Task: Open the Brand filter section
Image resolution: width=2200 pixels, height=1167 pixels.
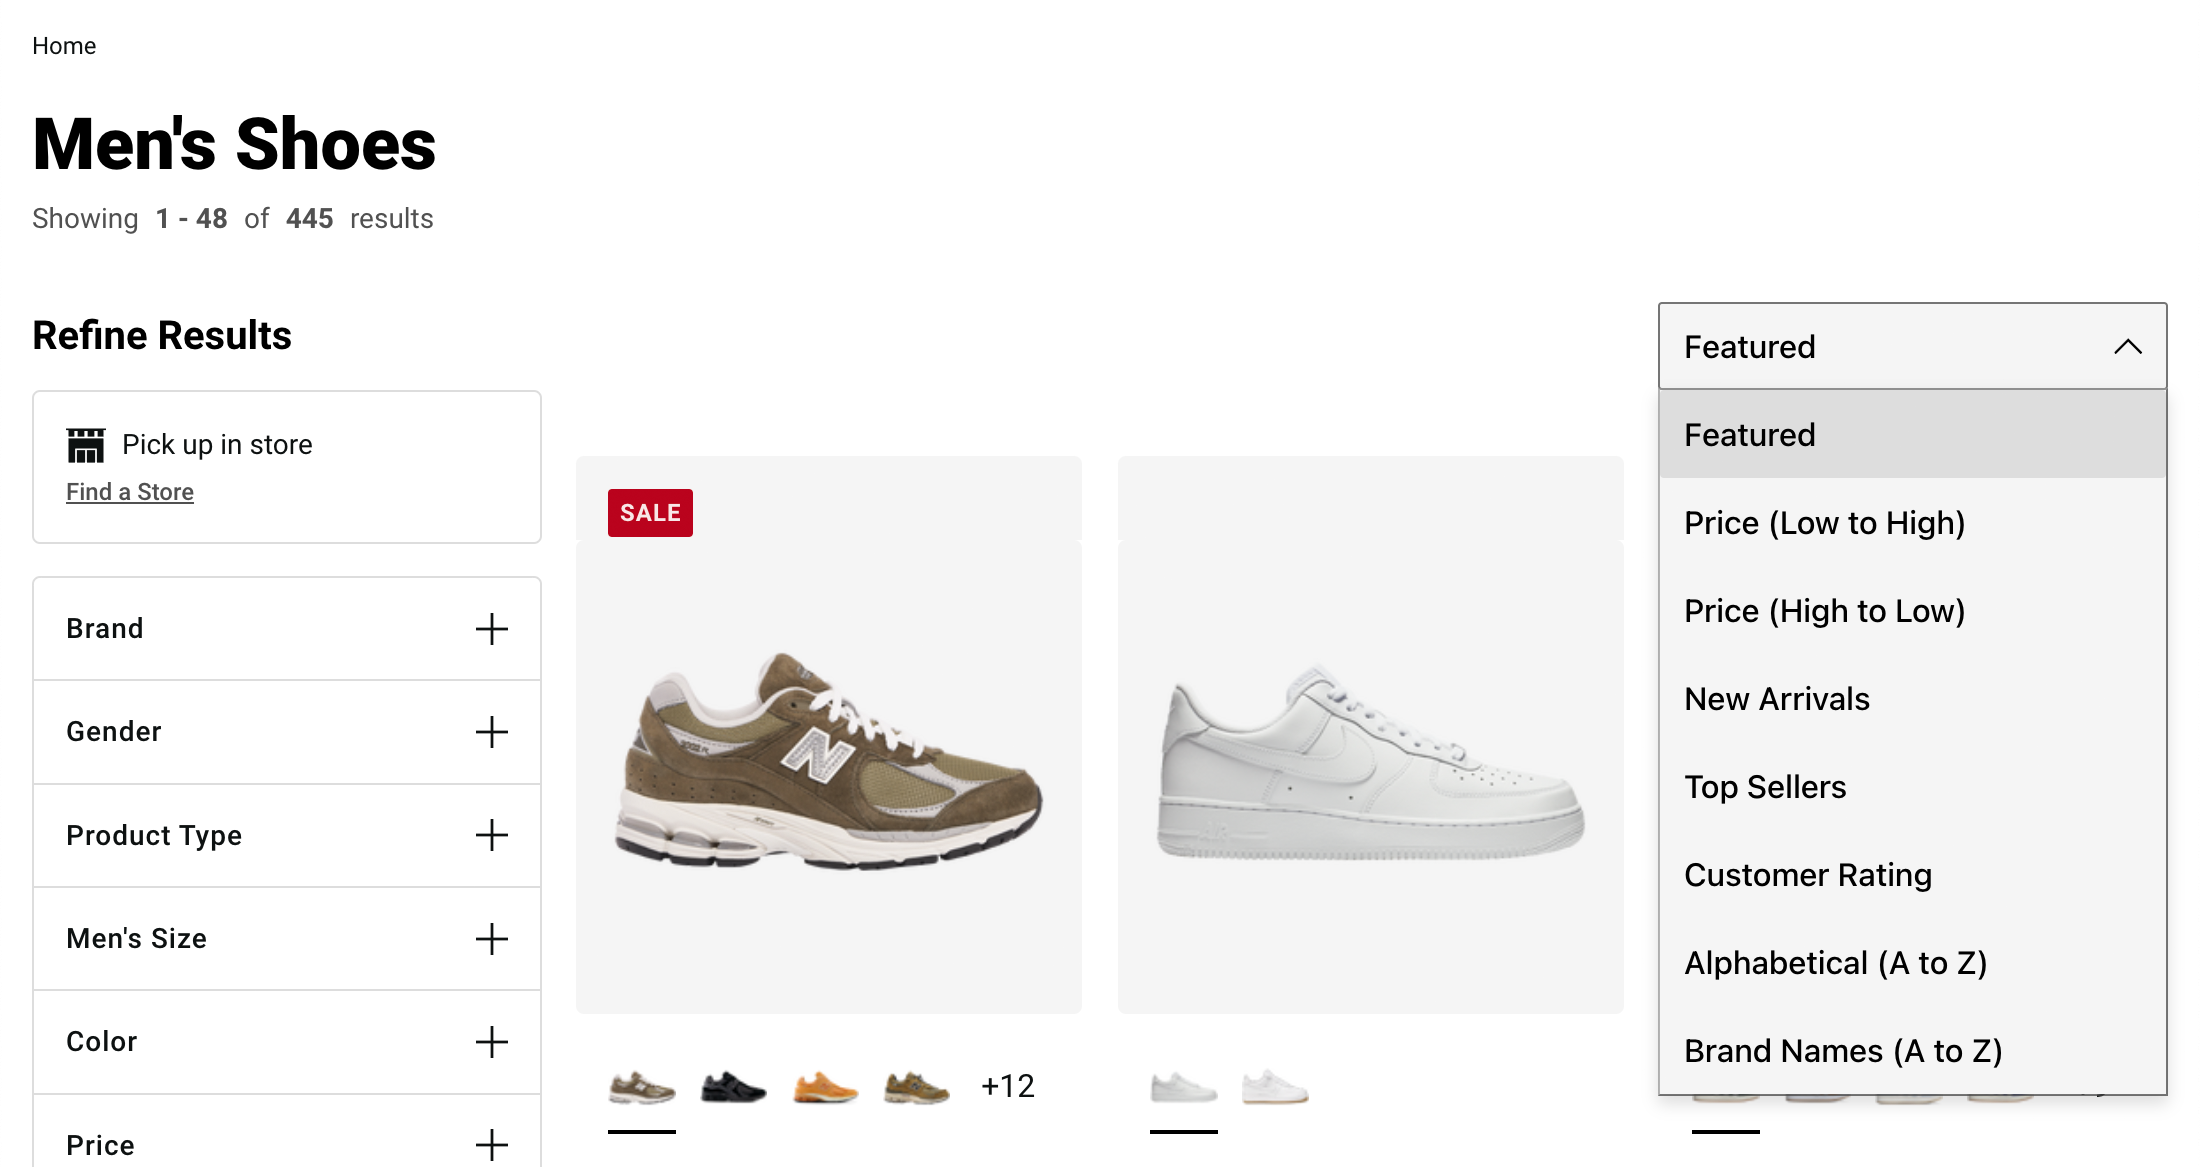Action: click(x=287, y=629)
